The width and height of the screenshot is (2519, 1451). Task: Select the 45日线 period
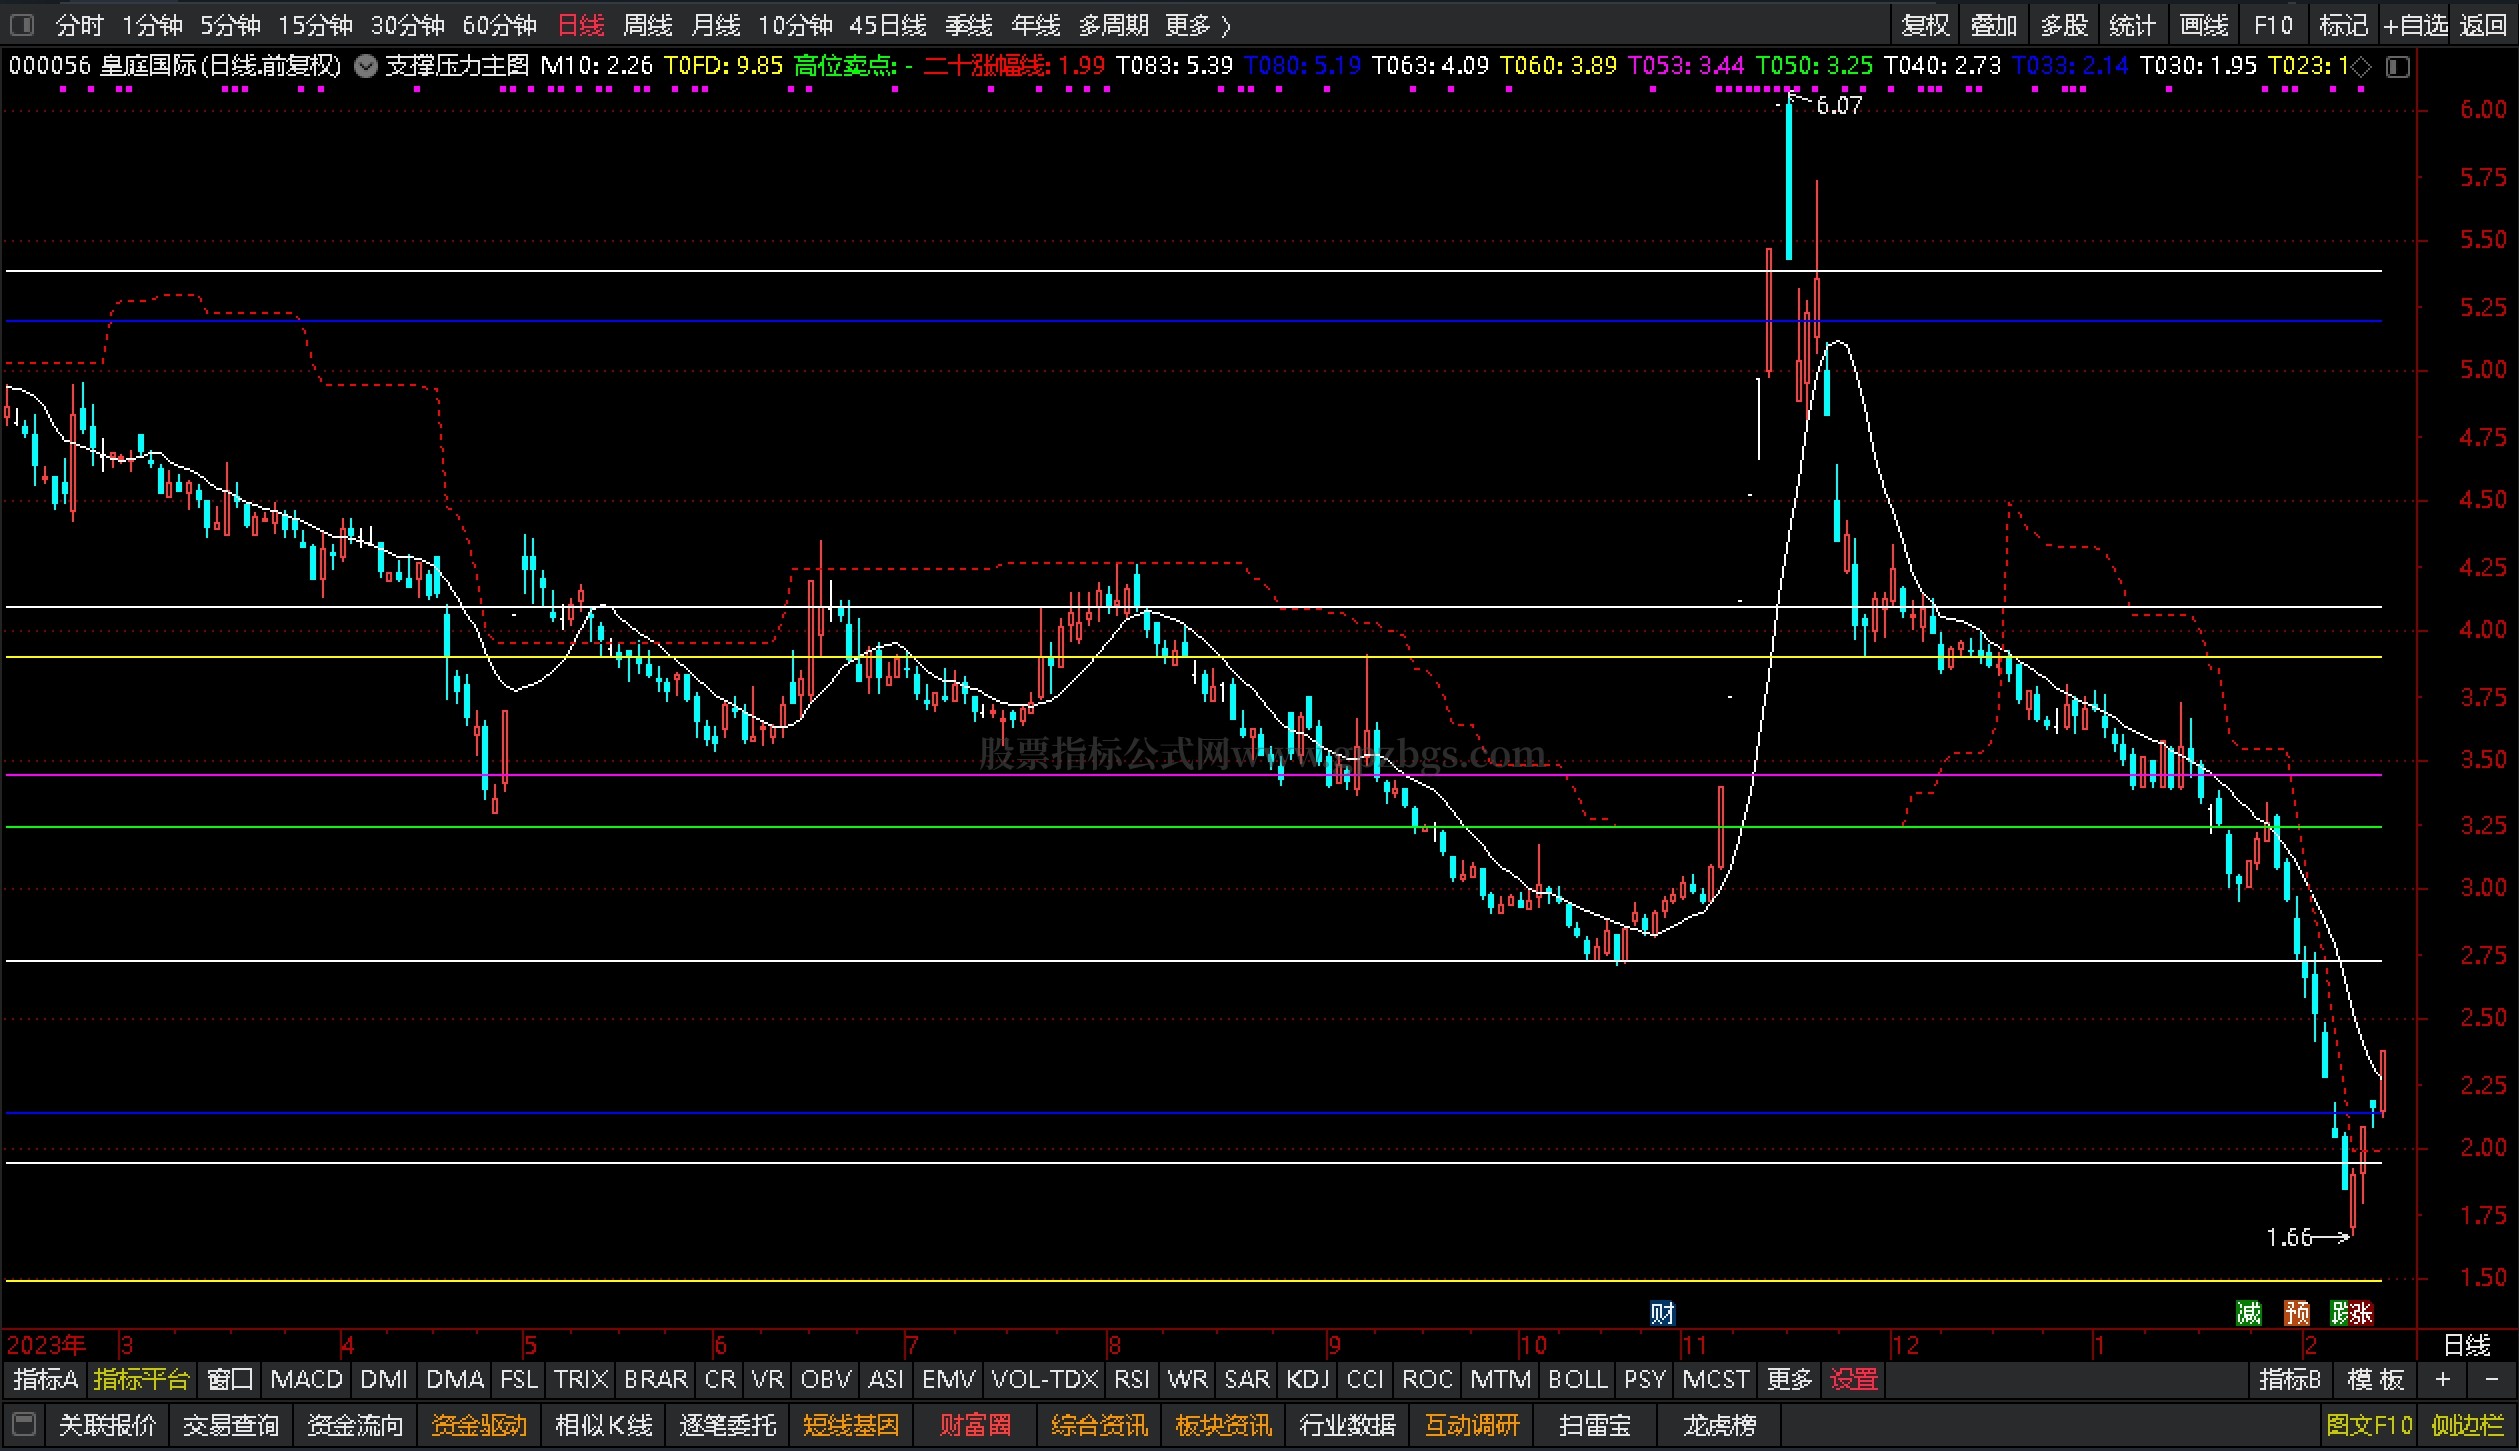[888, 25]
